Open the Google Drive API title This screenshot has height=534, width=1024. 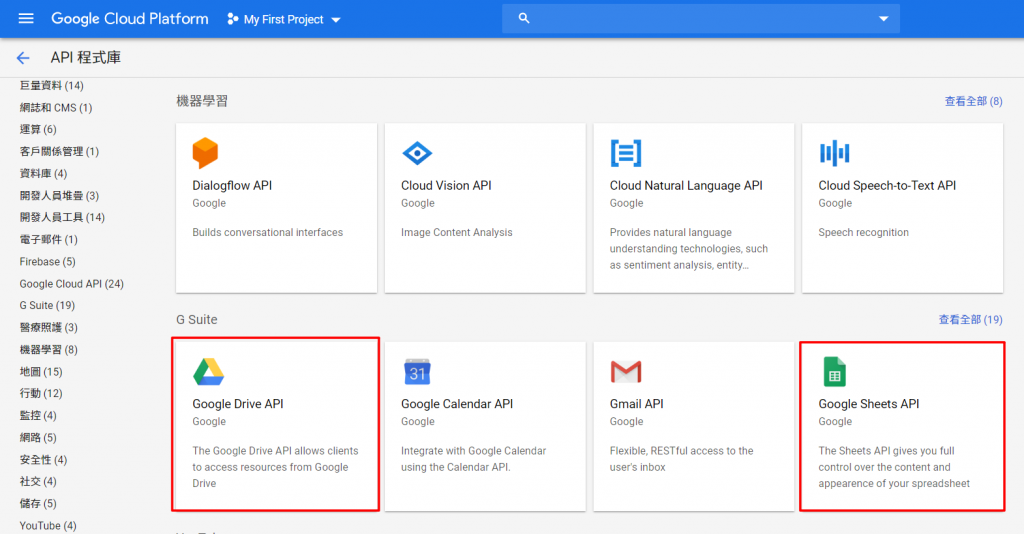pos(238,403)
